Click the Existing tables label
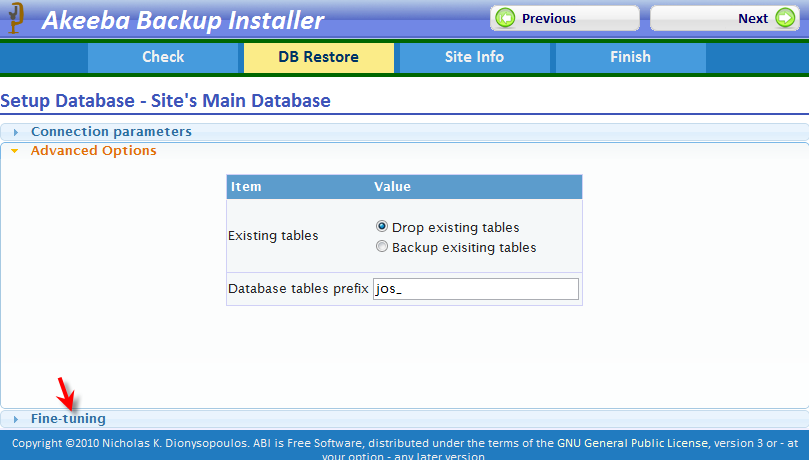Viewport: 809px width, 460px height. click(273, 236)
